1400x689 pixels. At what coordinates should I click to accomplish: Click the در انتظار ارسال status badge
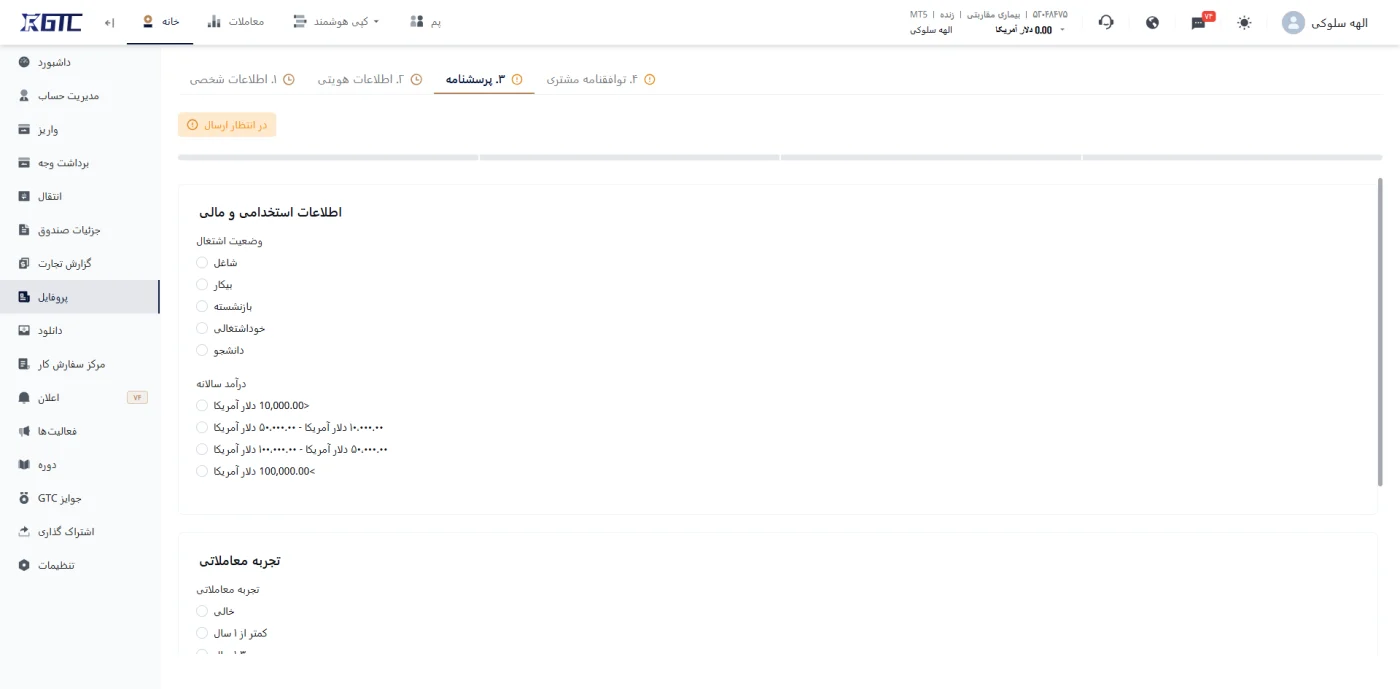click(x=227, y=125)
